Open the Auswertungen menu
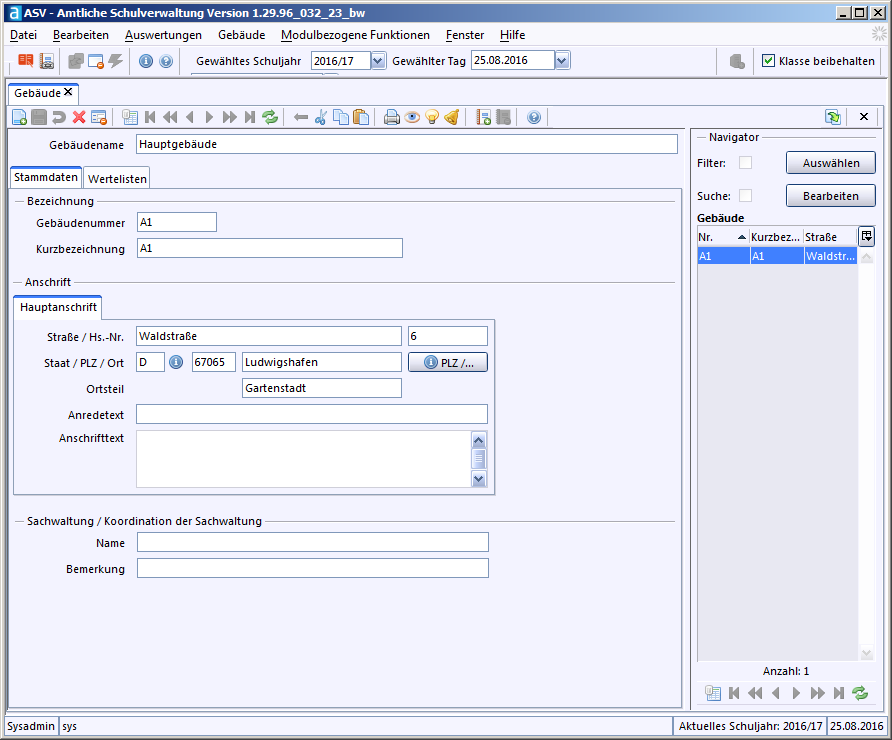Screen dimensions: 892x740 pos(163,34)
